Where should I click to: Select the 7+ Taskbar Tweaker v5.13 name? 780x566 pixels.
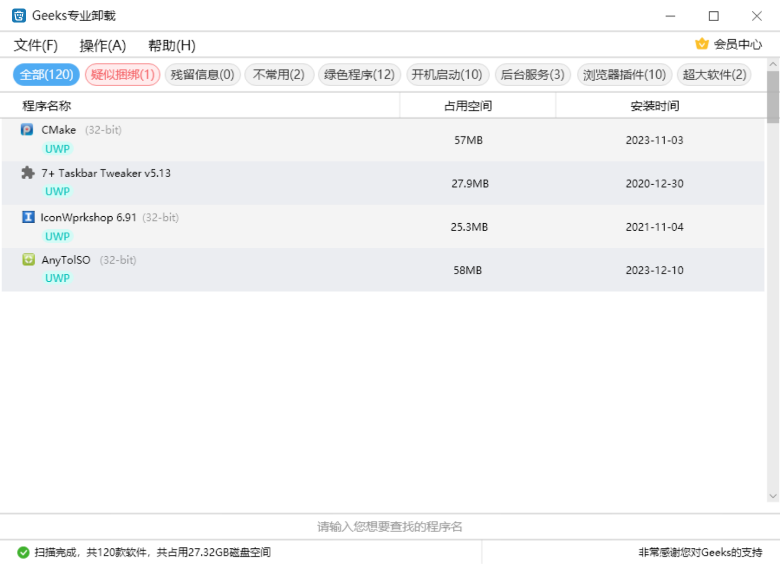[106, 173]
